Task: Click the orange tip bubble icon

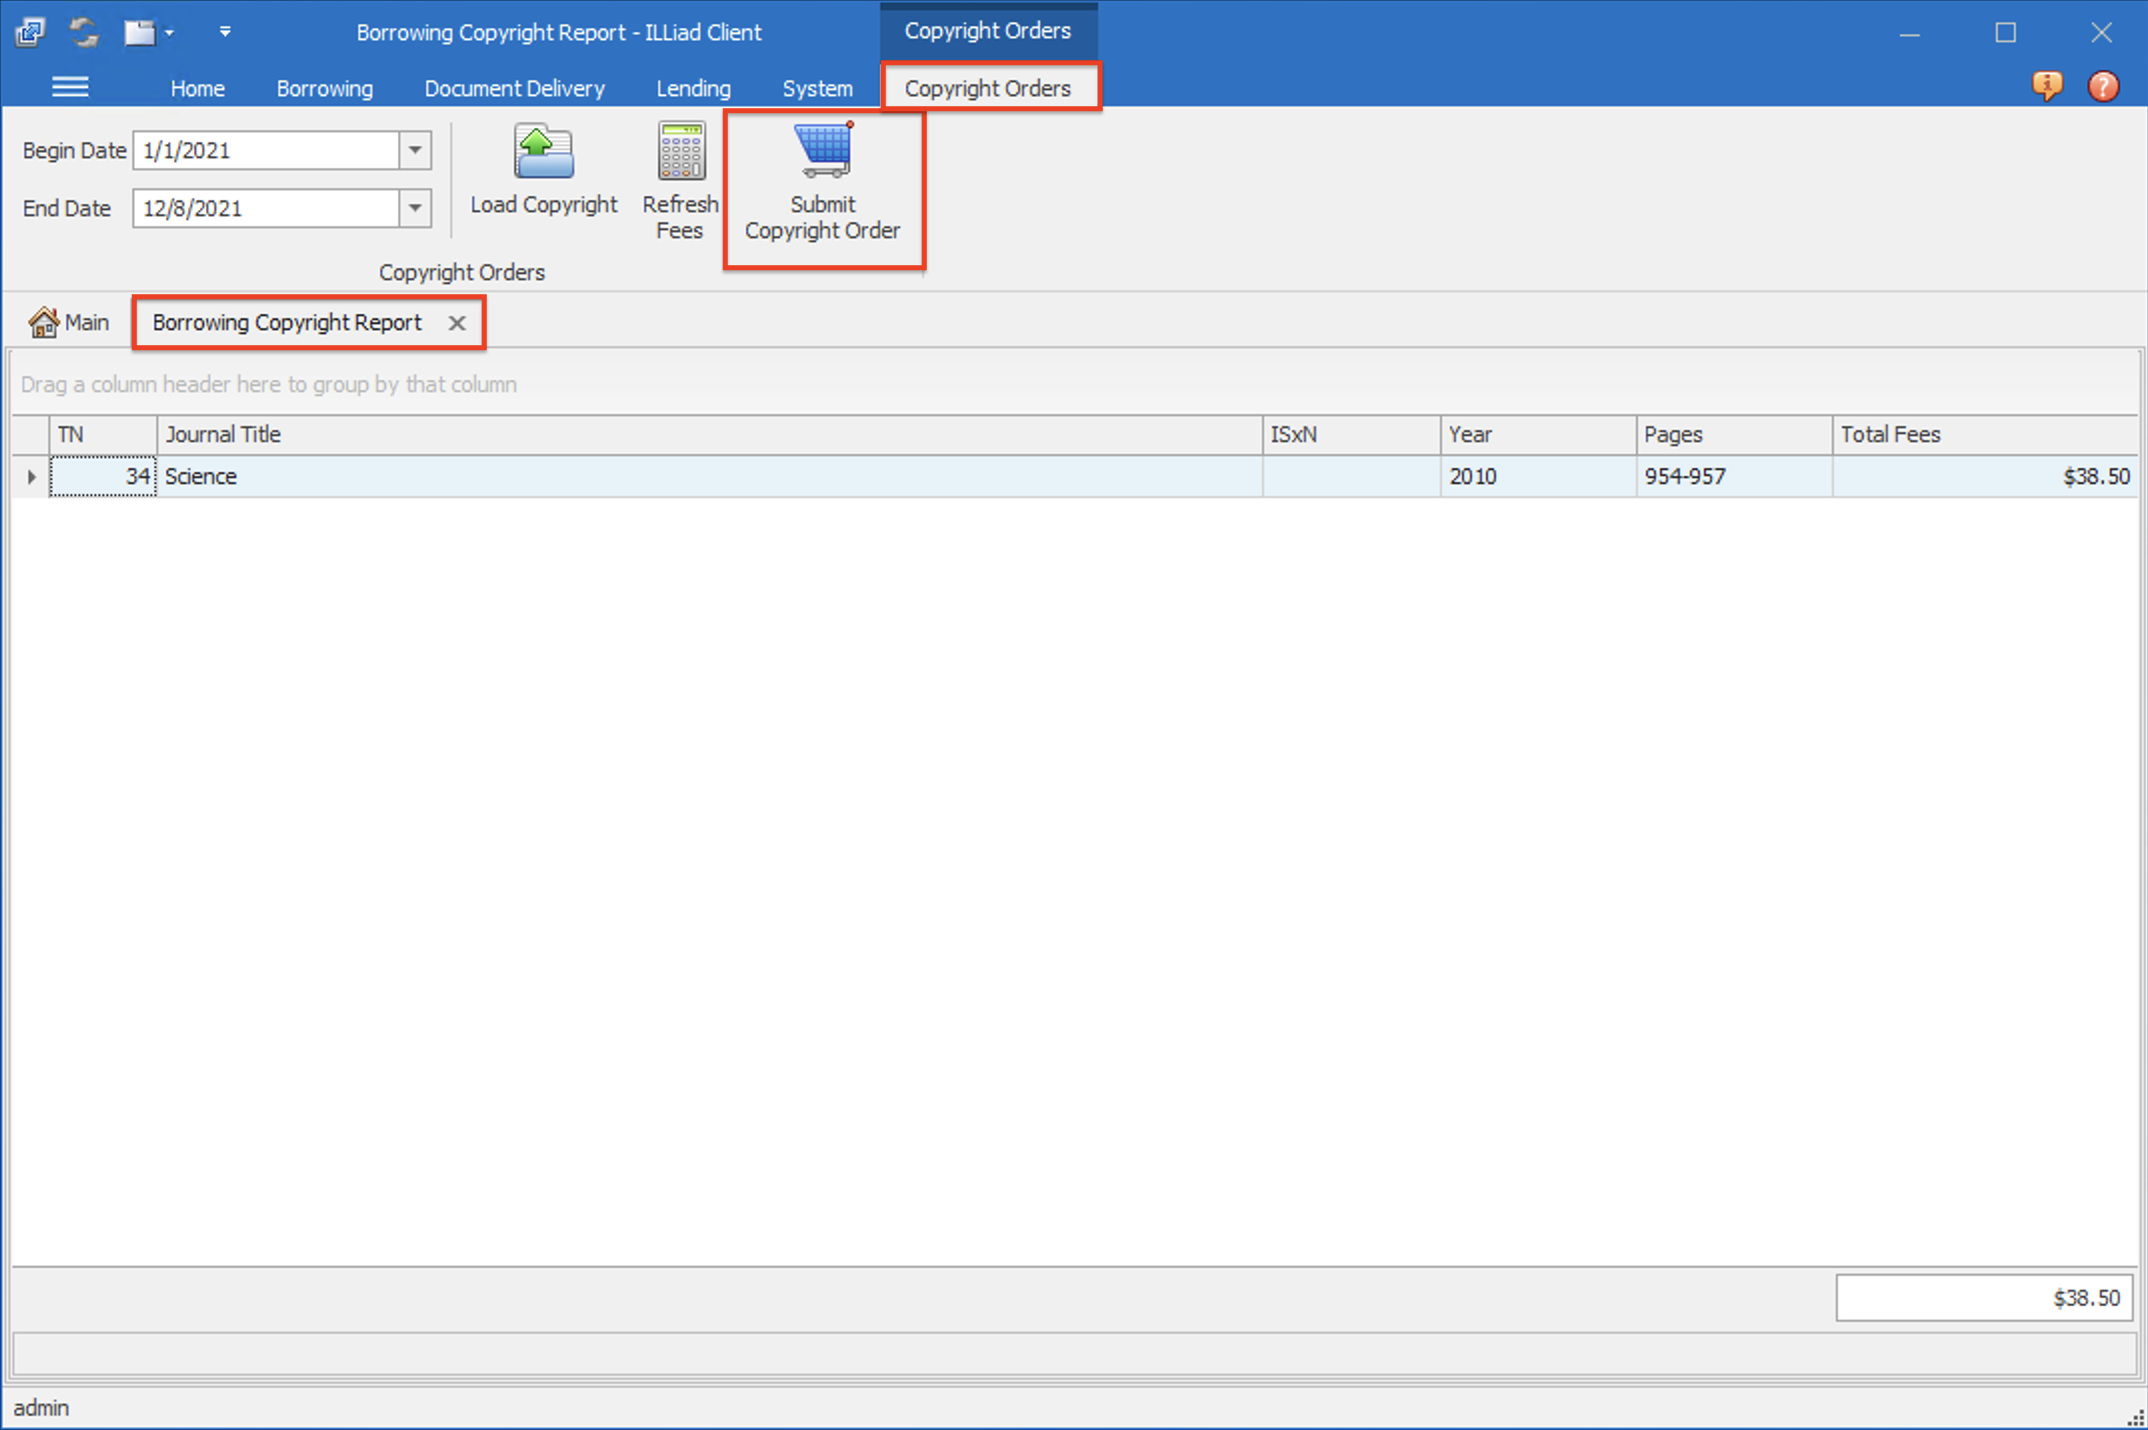Action: point(2047,87)
